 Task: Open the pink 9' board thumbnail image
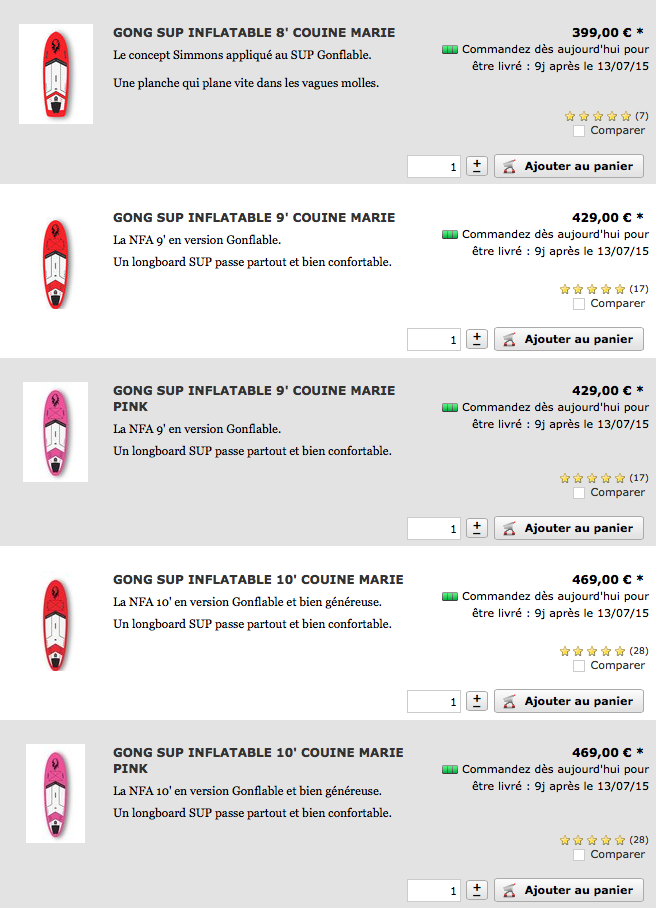click(56, 432)
